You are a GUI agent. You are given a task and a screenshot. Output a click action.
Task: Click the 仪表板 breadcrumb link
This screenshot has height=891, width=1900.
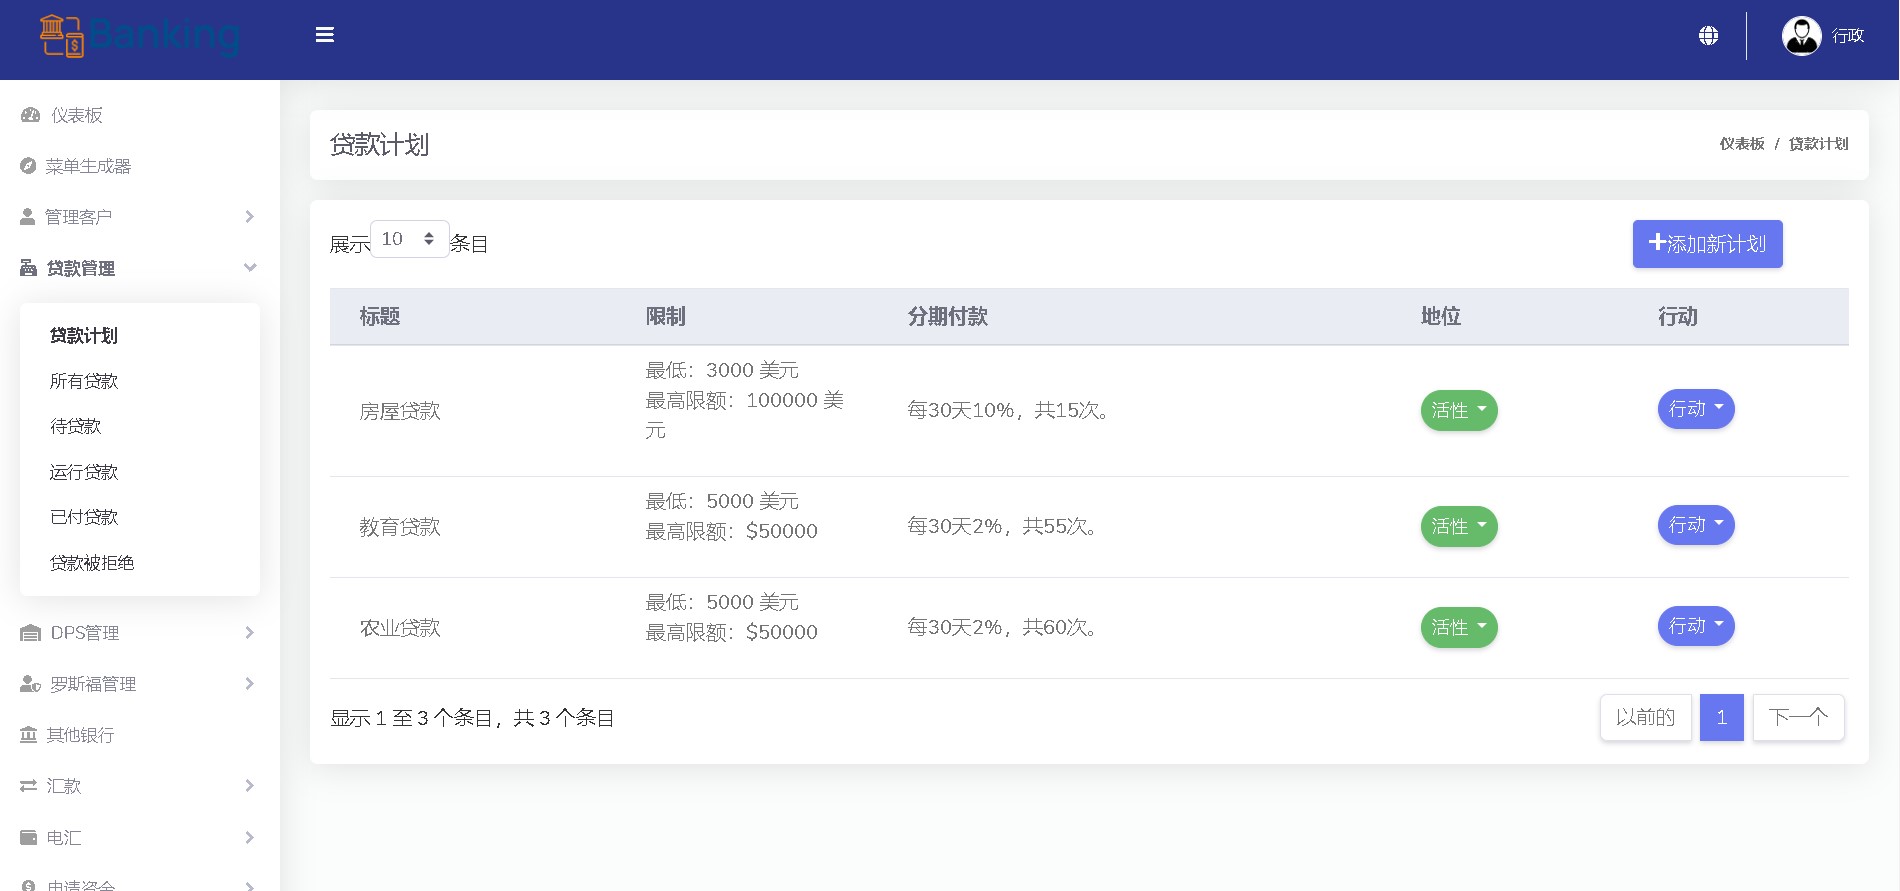click(1742, 144)
